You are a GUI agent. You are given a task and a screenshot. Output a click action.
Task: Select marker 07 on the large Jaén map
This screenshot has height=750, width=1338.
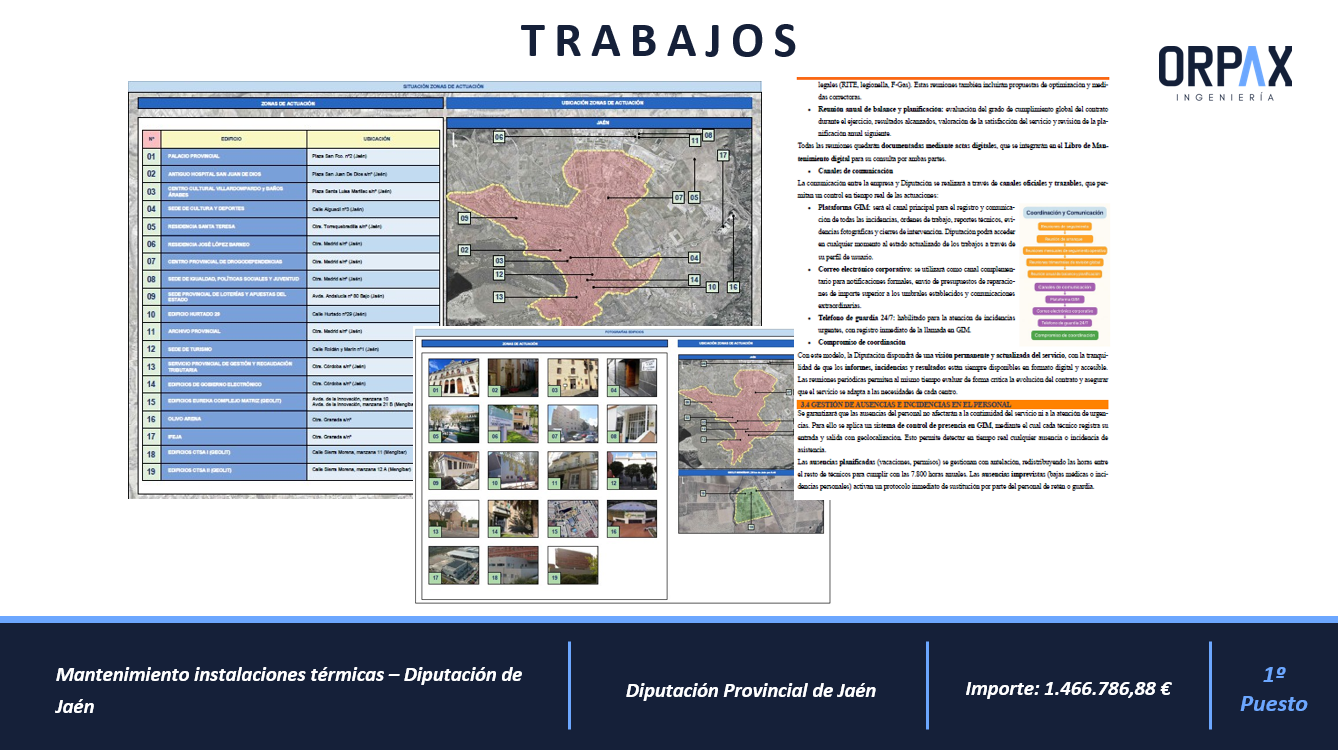[x=677, y=197]
